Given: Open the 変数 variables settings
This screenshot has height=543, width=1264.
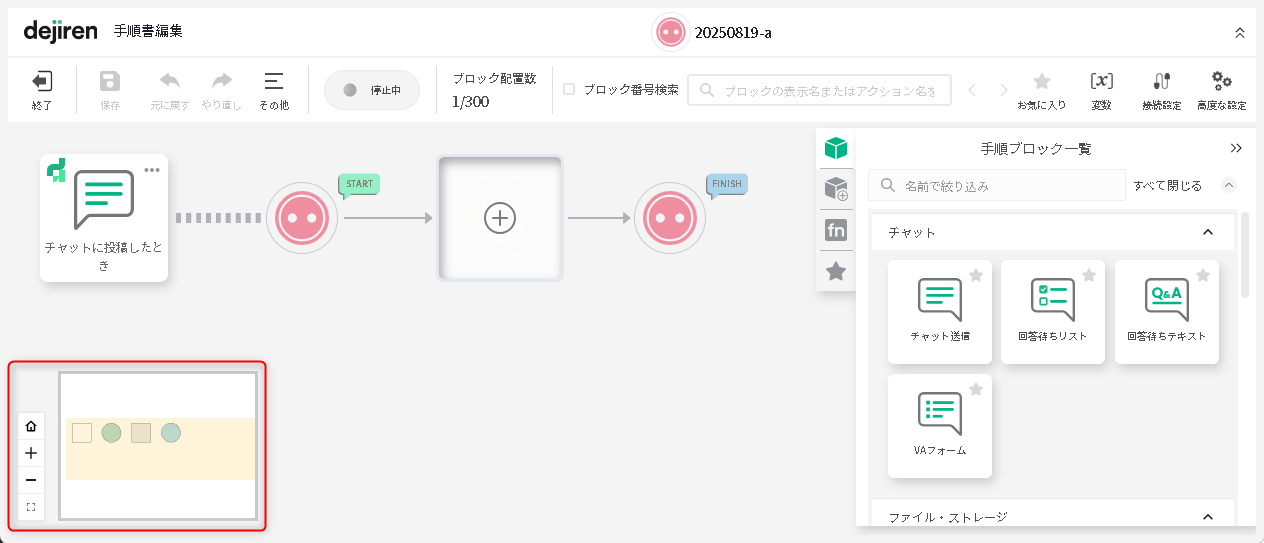Looking at the screenshot, I should point(1101,82).
